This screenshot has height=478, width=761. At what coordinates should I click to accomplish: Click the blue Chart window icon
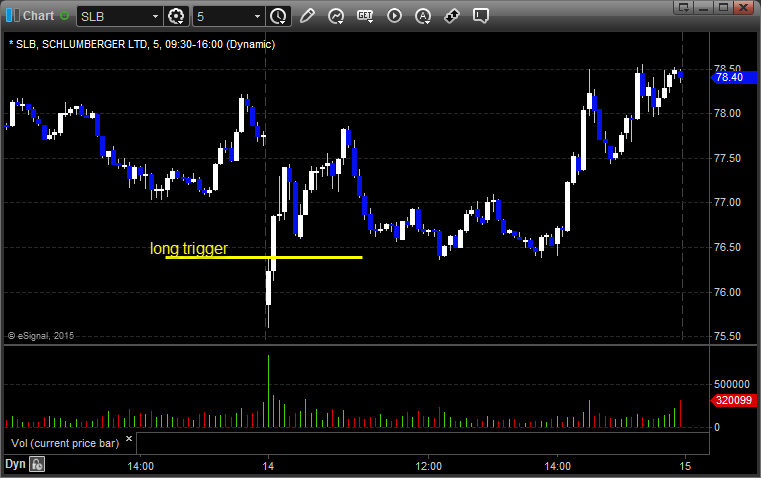13,16
